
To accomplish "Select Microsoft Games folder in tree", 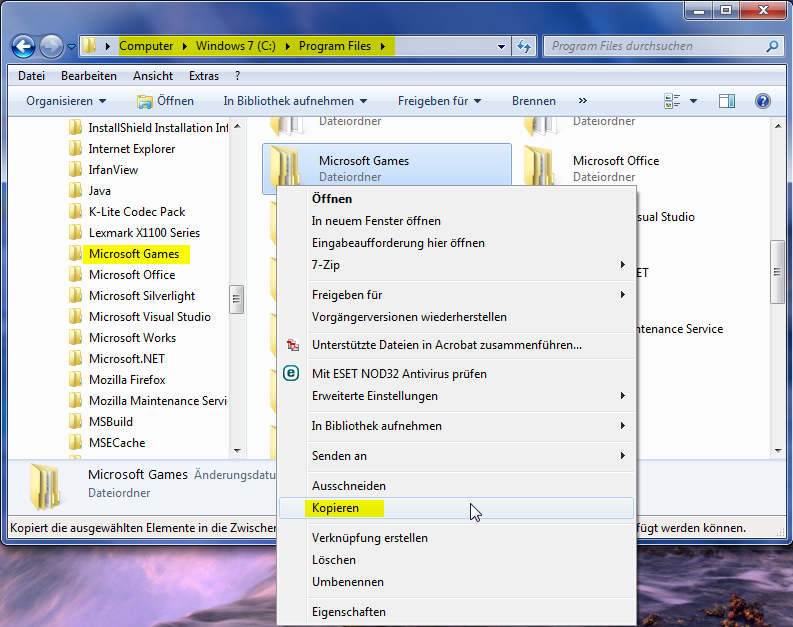I will point(134,254).
